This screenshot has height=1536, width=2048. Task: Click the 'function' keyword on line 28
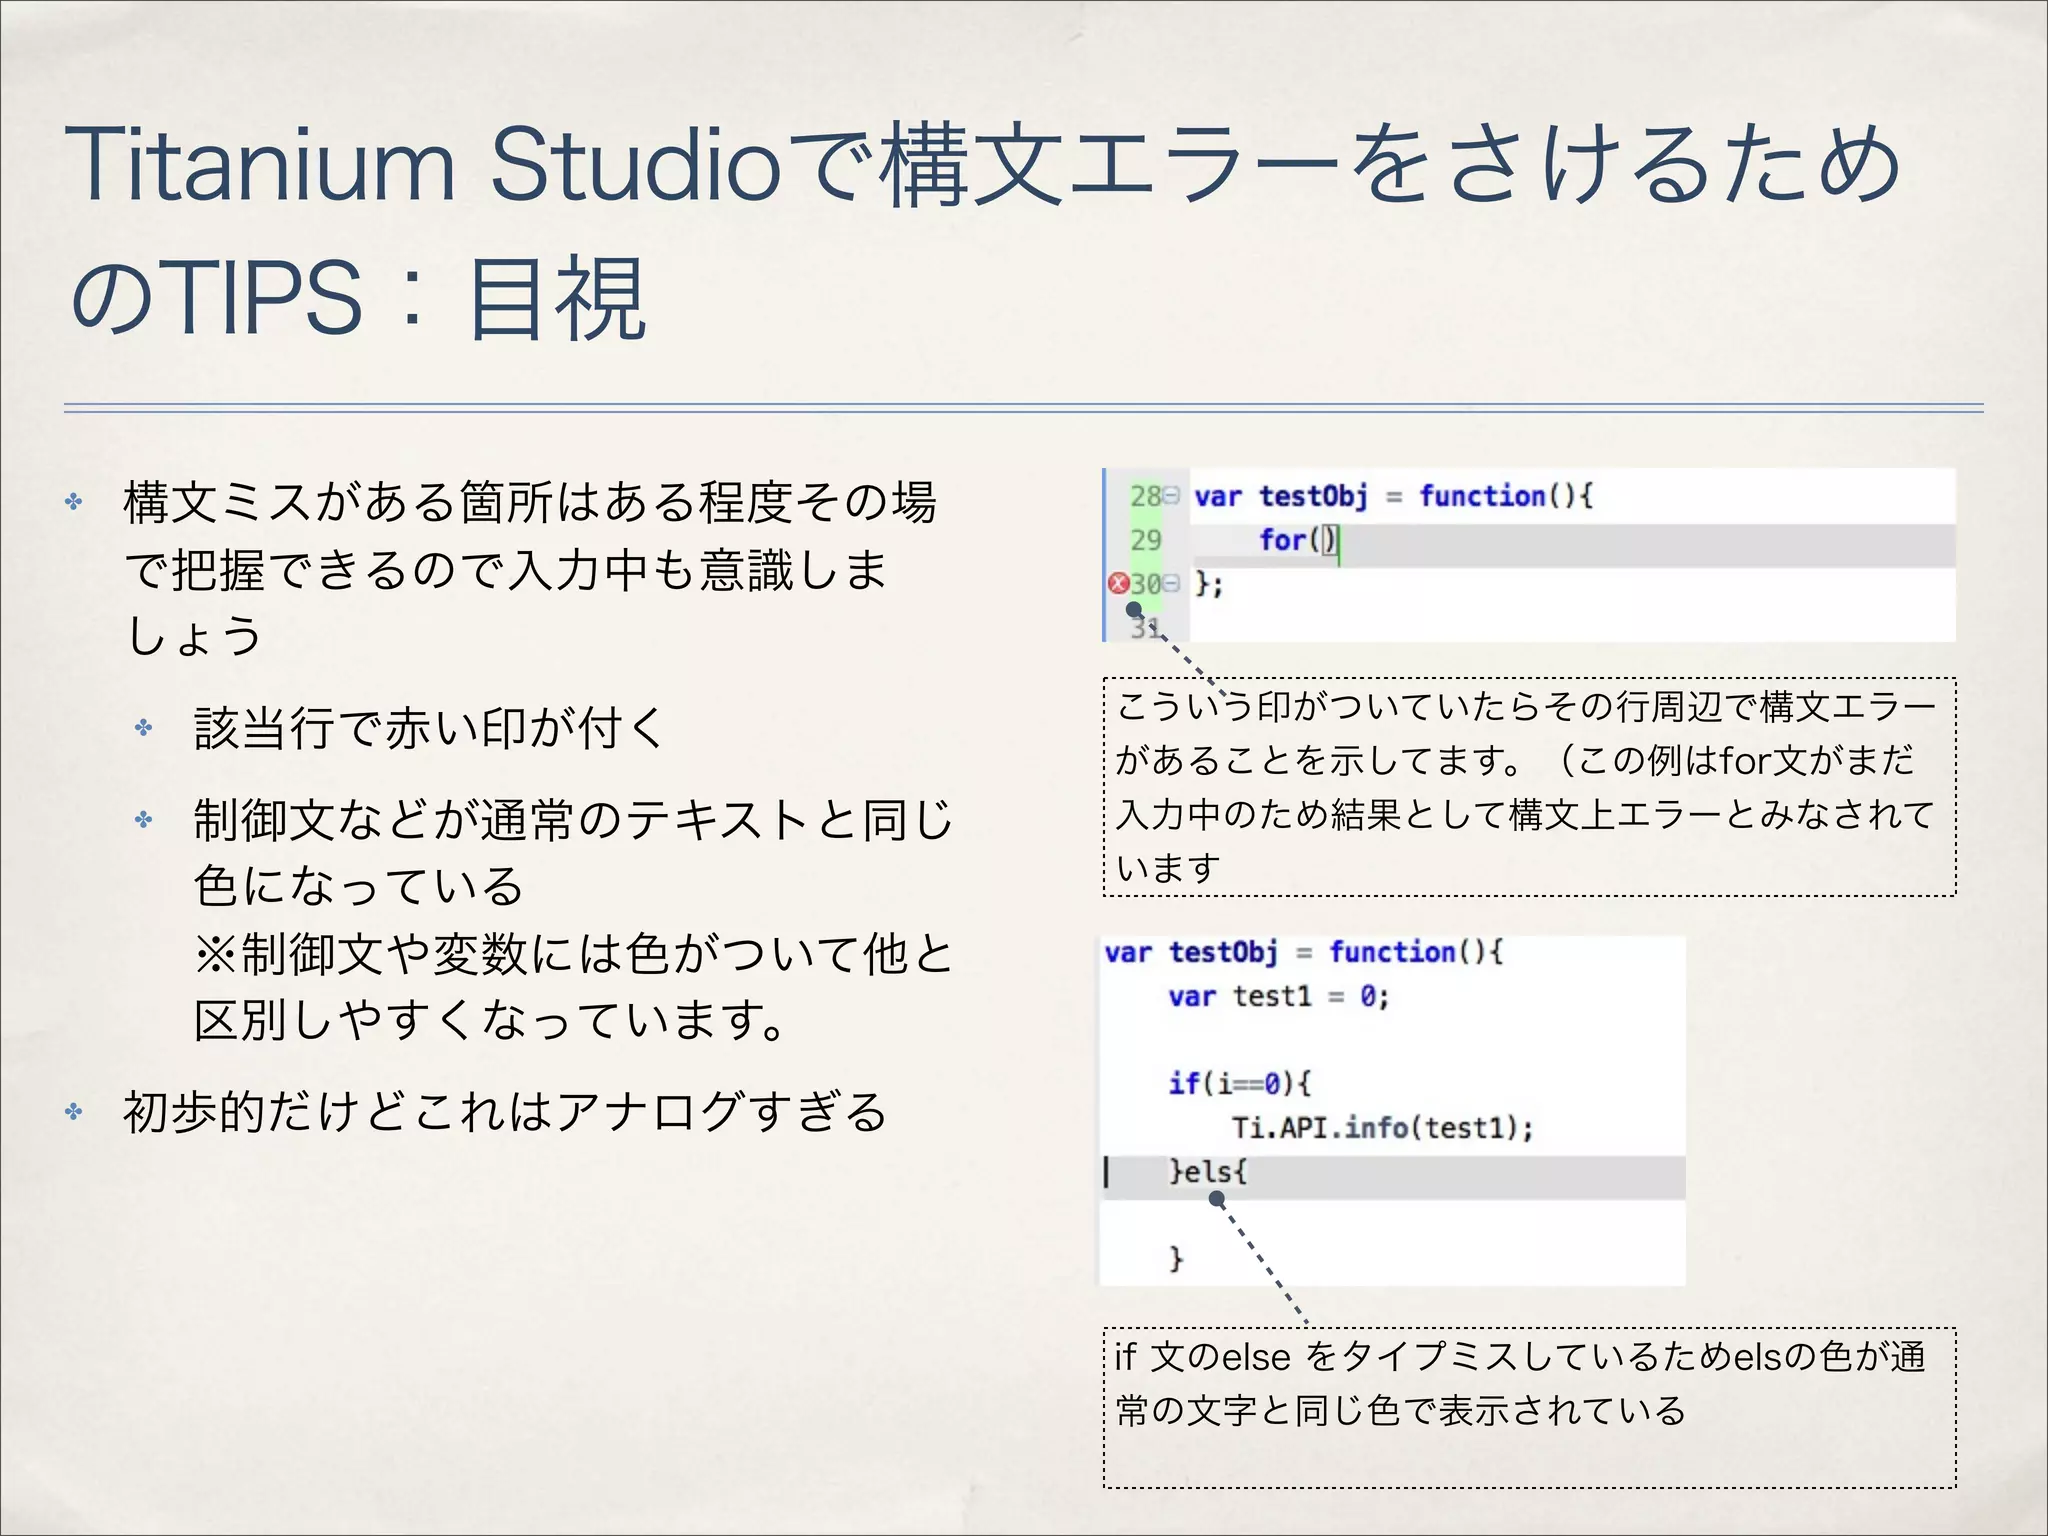click(x=1483, y=496)
